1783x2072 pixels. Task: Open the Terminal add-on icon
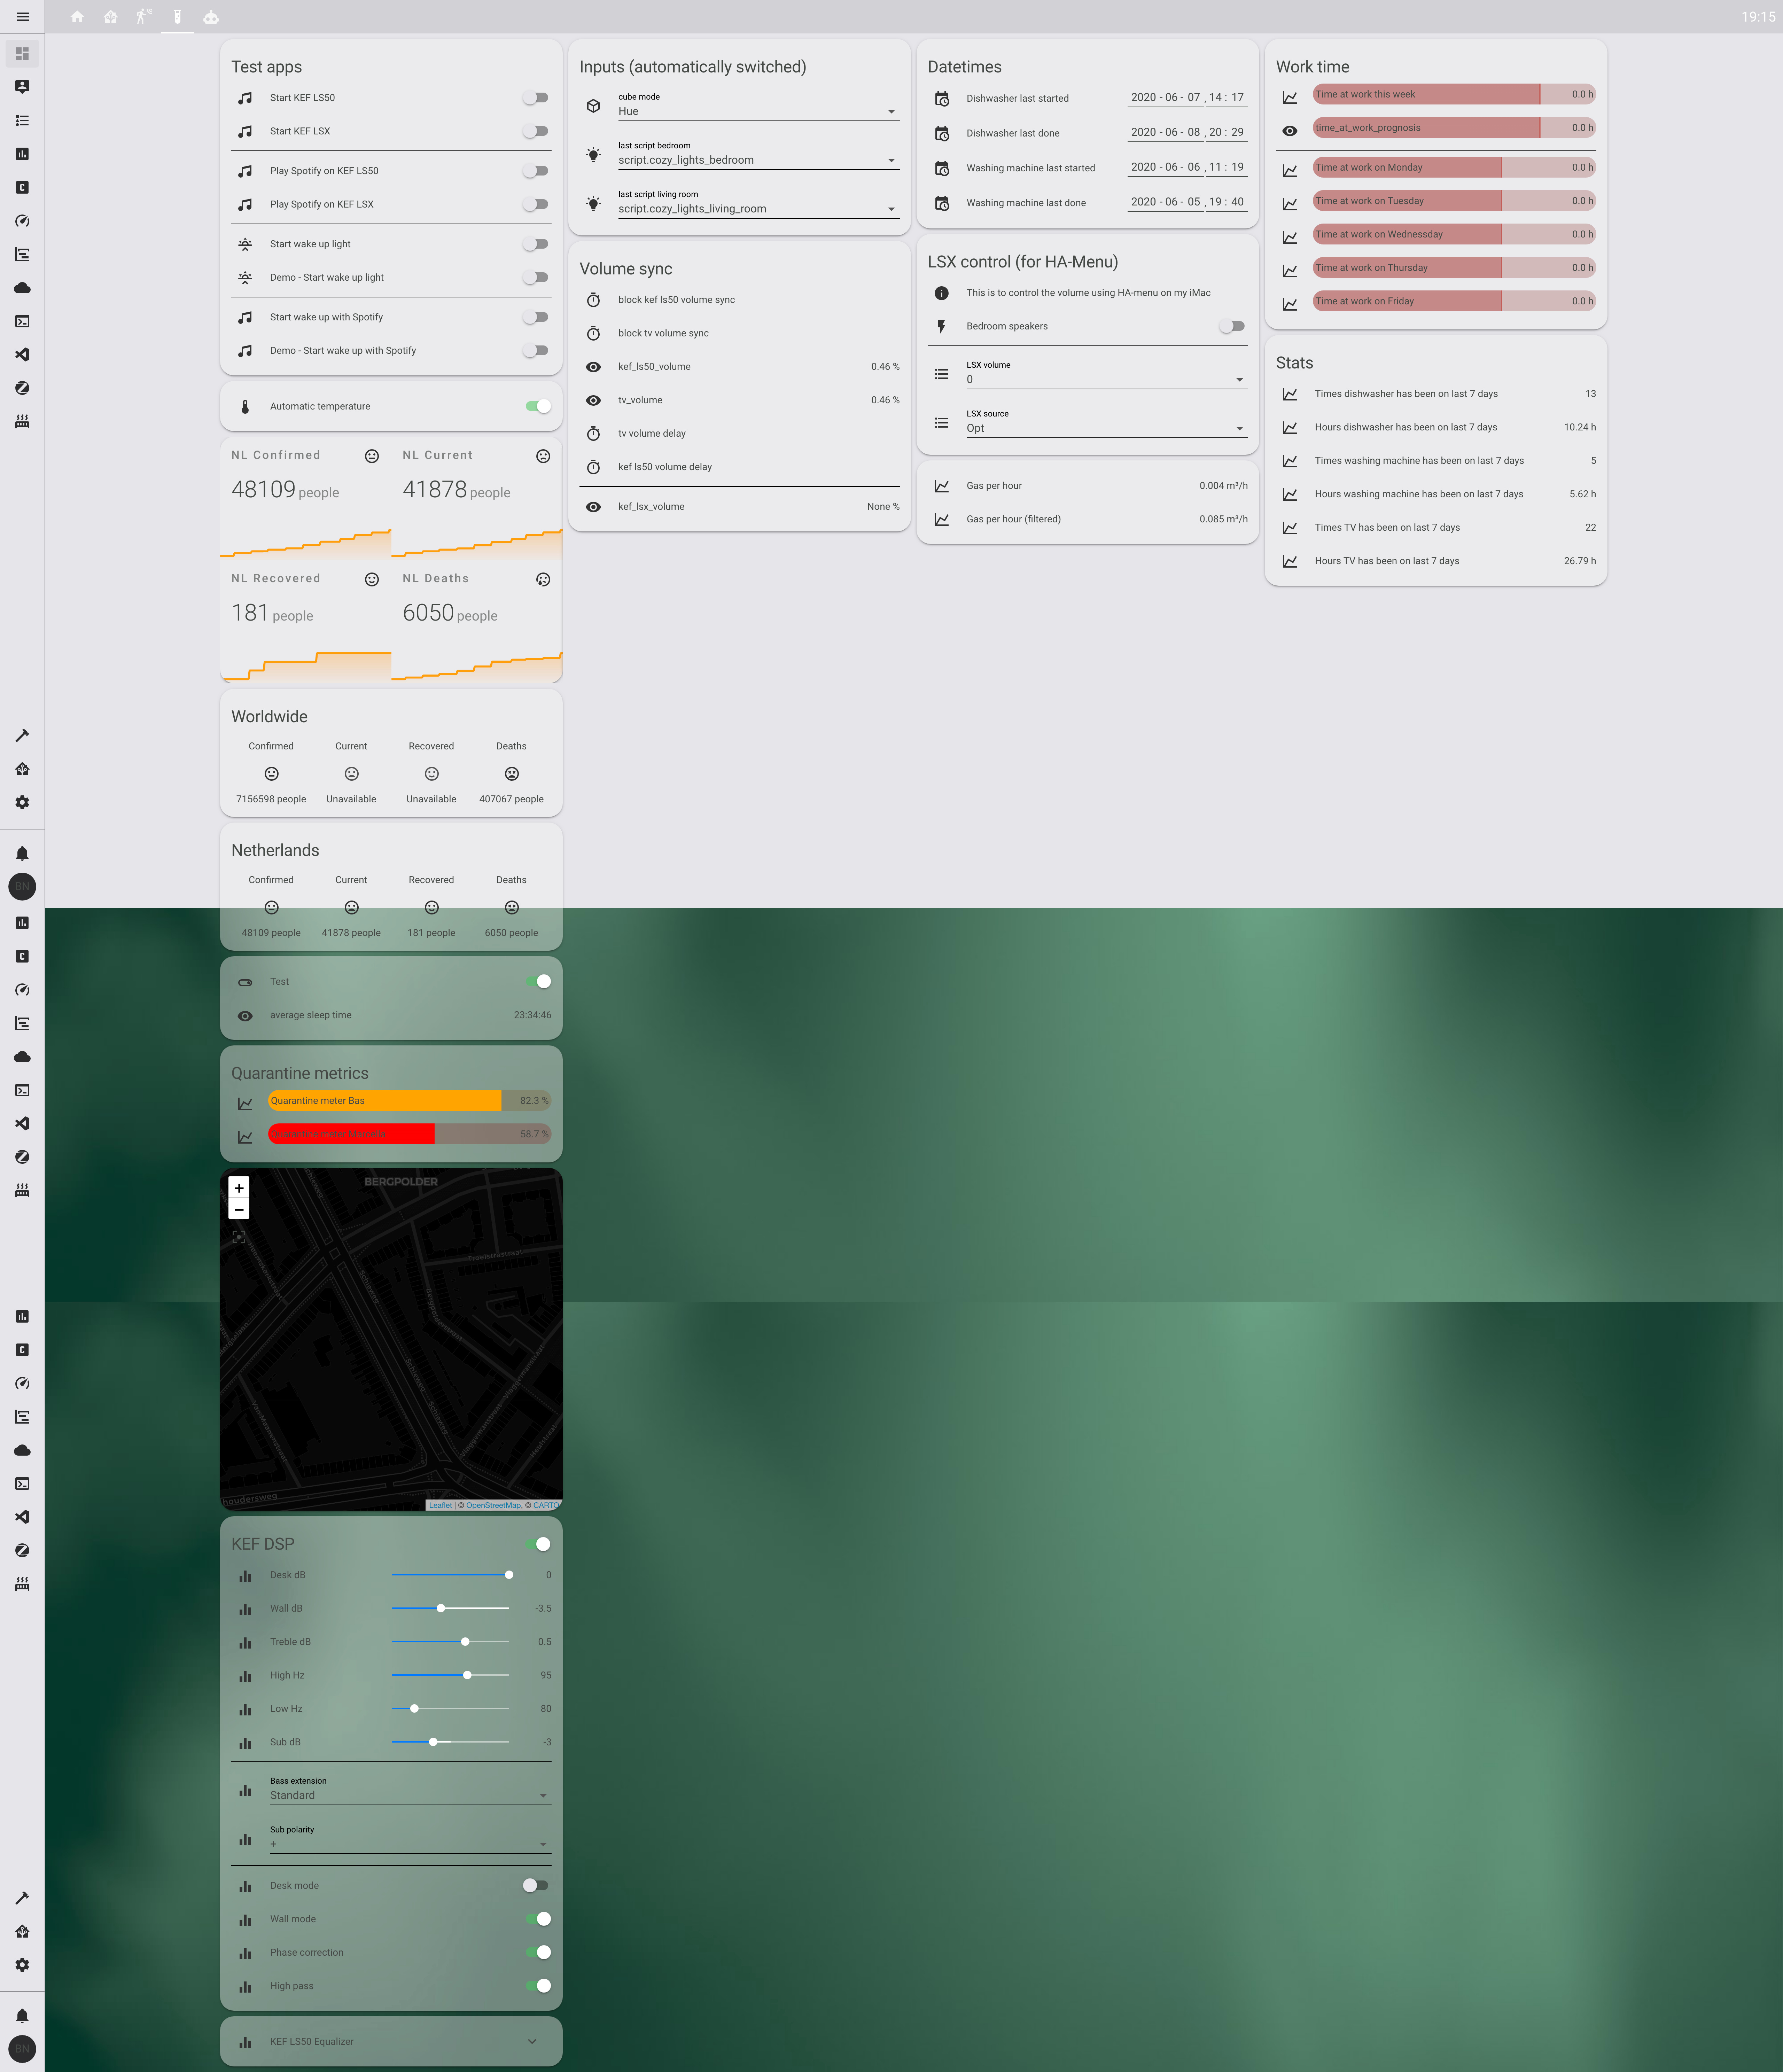pos(22,321)
